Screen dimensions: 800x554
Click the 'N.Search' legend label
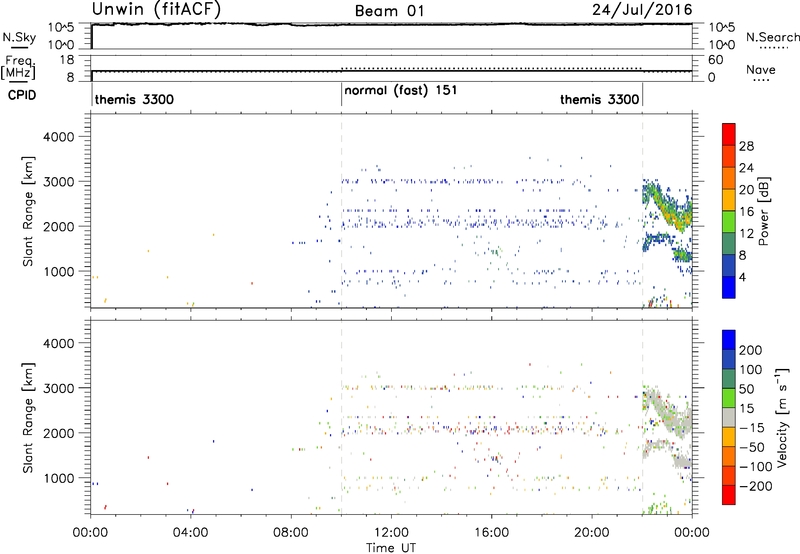pos(773,37)
